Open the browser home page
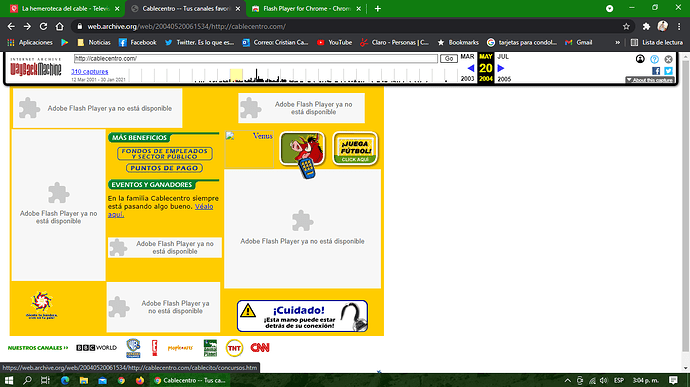690x387 pixels. [59, 26]
